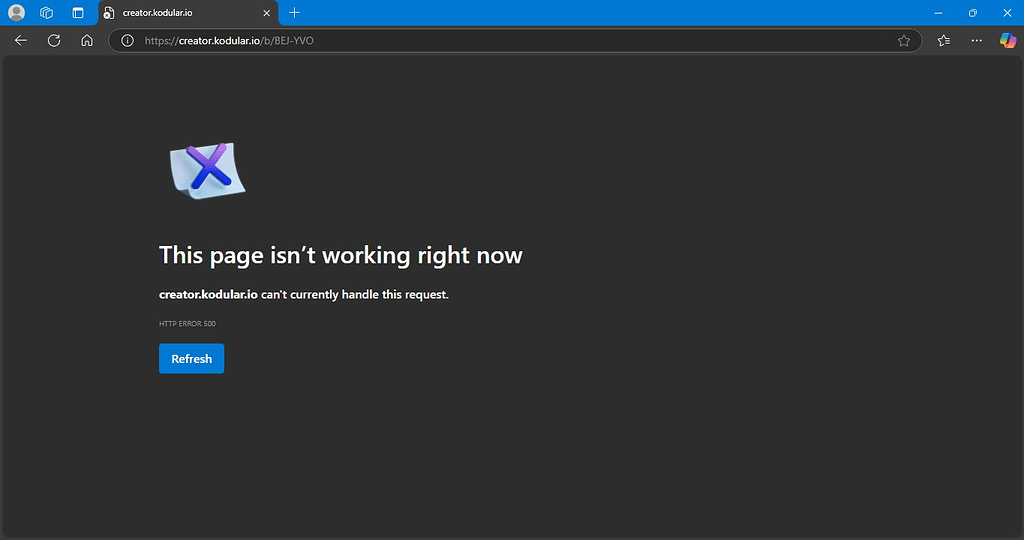Close the browser window

coord(1006,13)
